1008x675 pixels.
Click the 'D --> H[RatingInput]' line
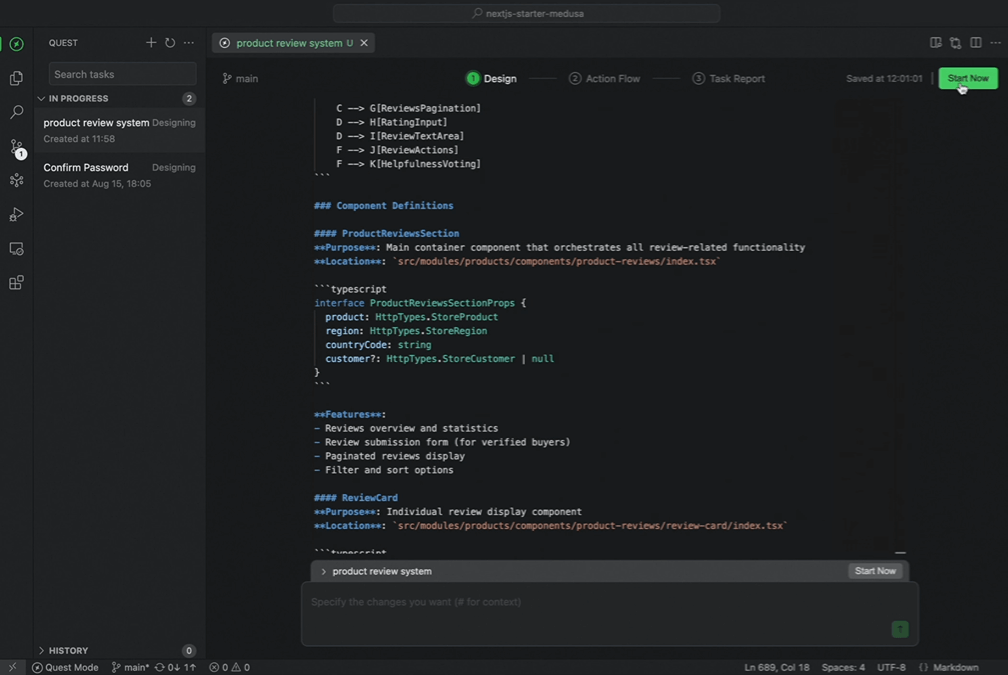(x=392, y=122)
